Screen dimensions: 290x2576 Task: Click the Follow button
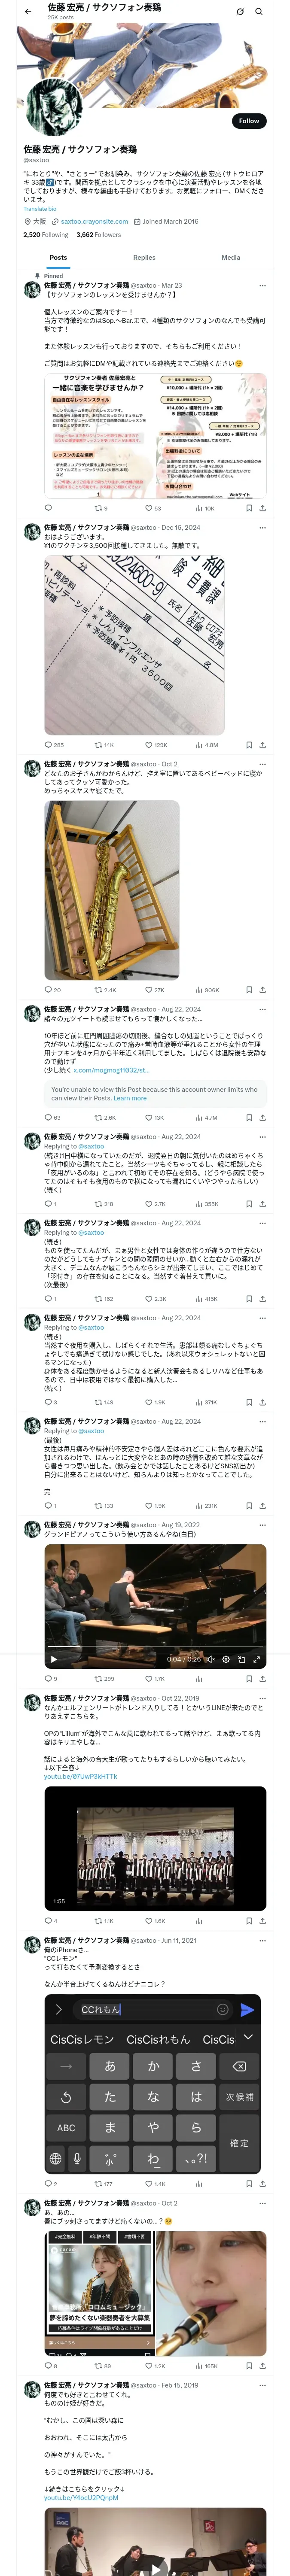click(248, 121)
